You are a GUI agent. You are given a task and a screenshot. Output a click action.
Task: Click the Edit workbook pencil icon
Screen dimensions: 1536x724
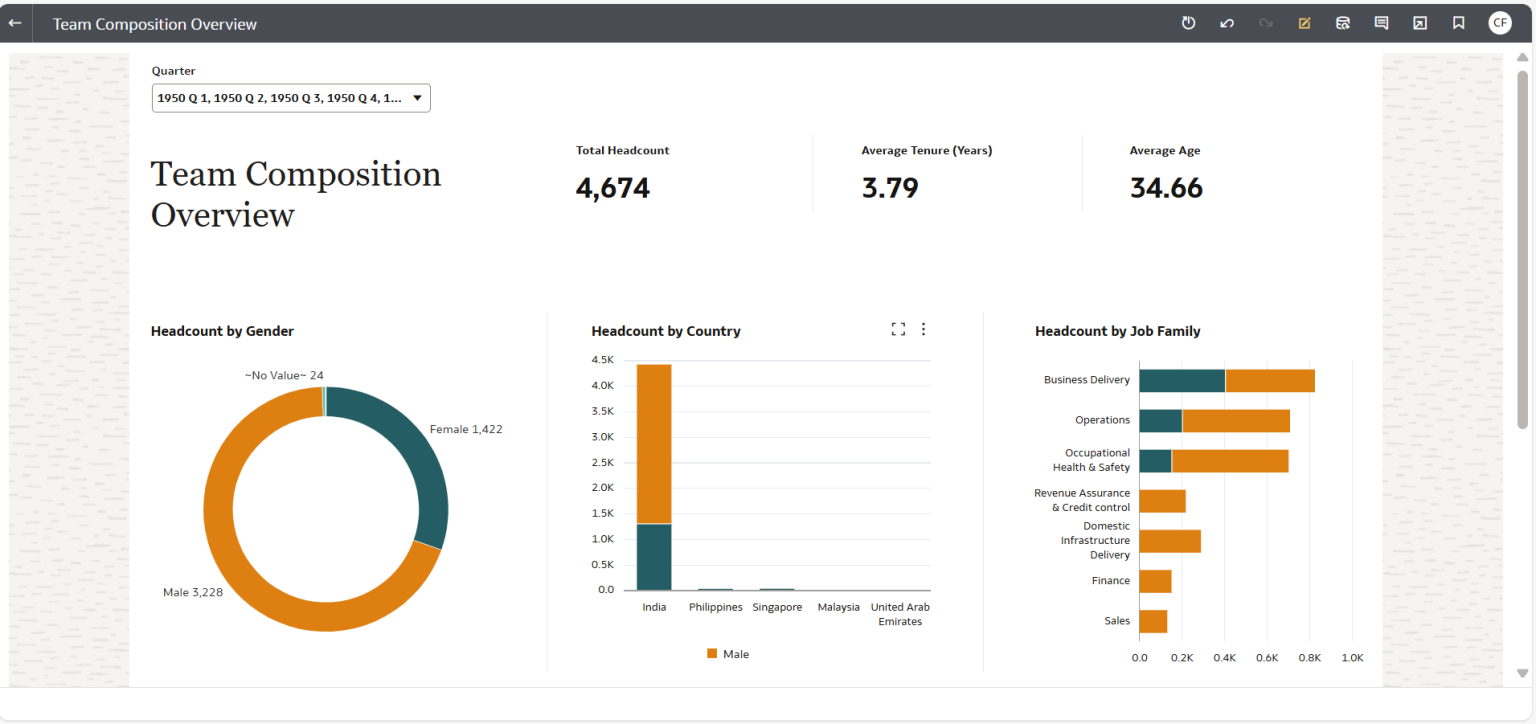[x=1304, y=22]
